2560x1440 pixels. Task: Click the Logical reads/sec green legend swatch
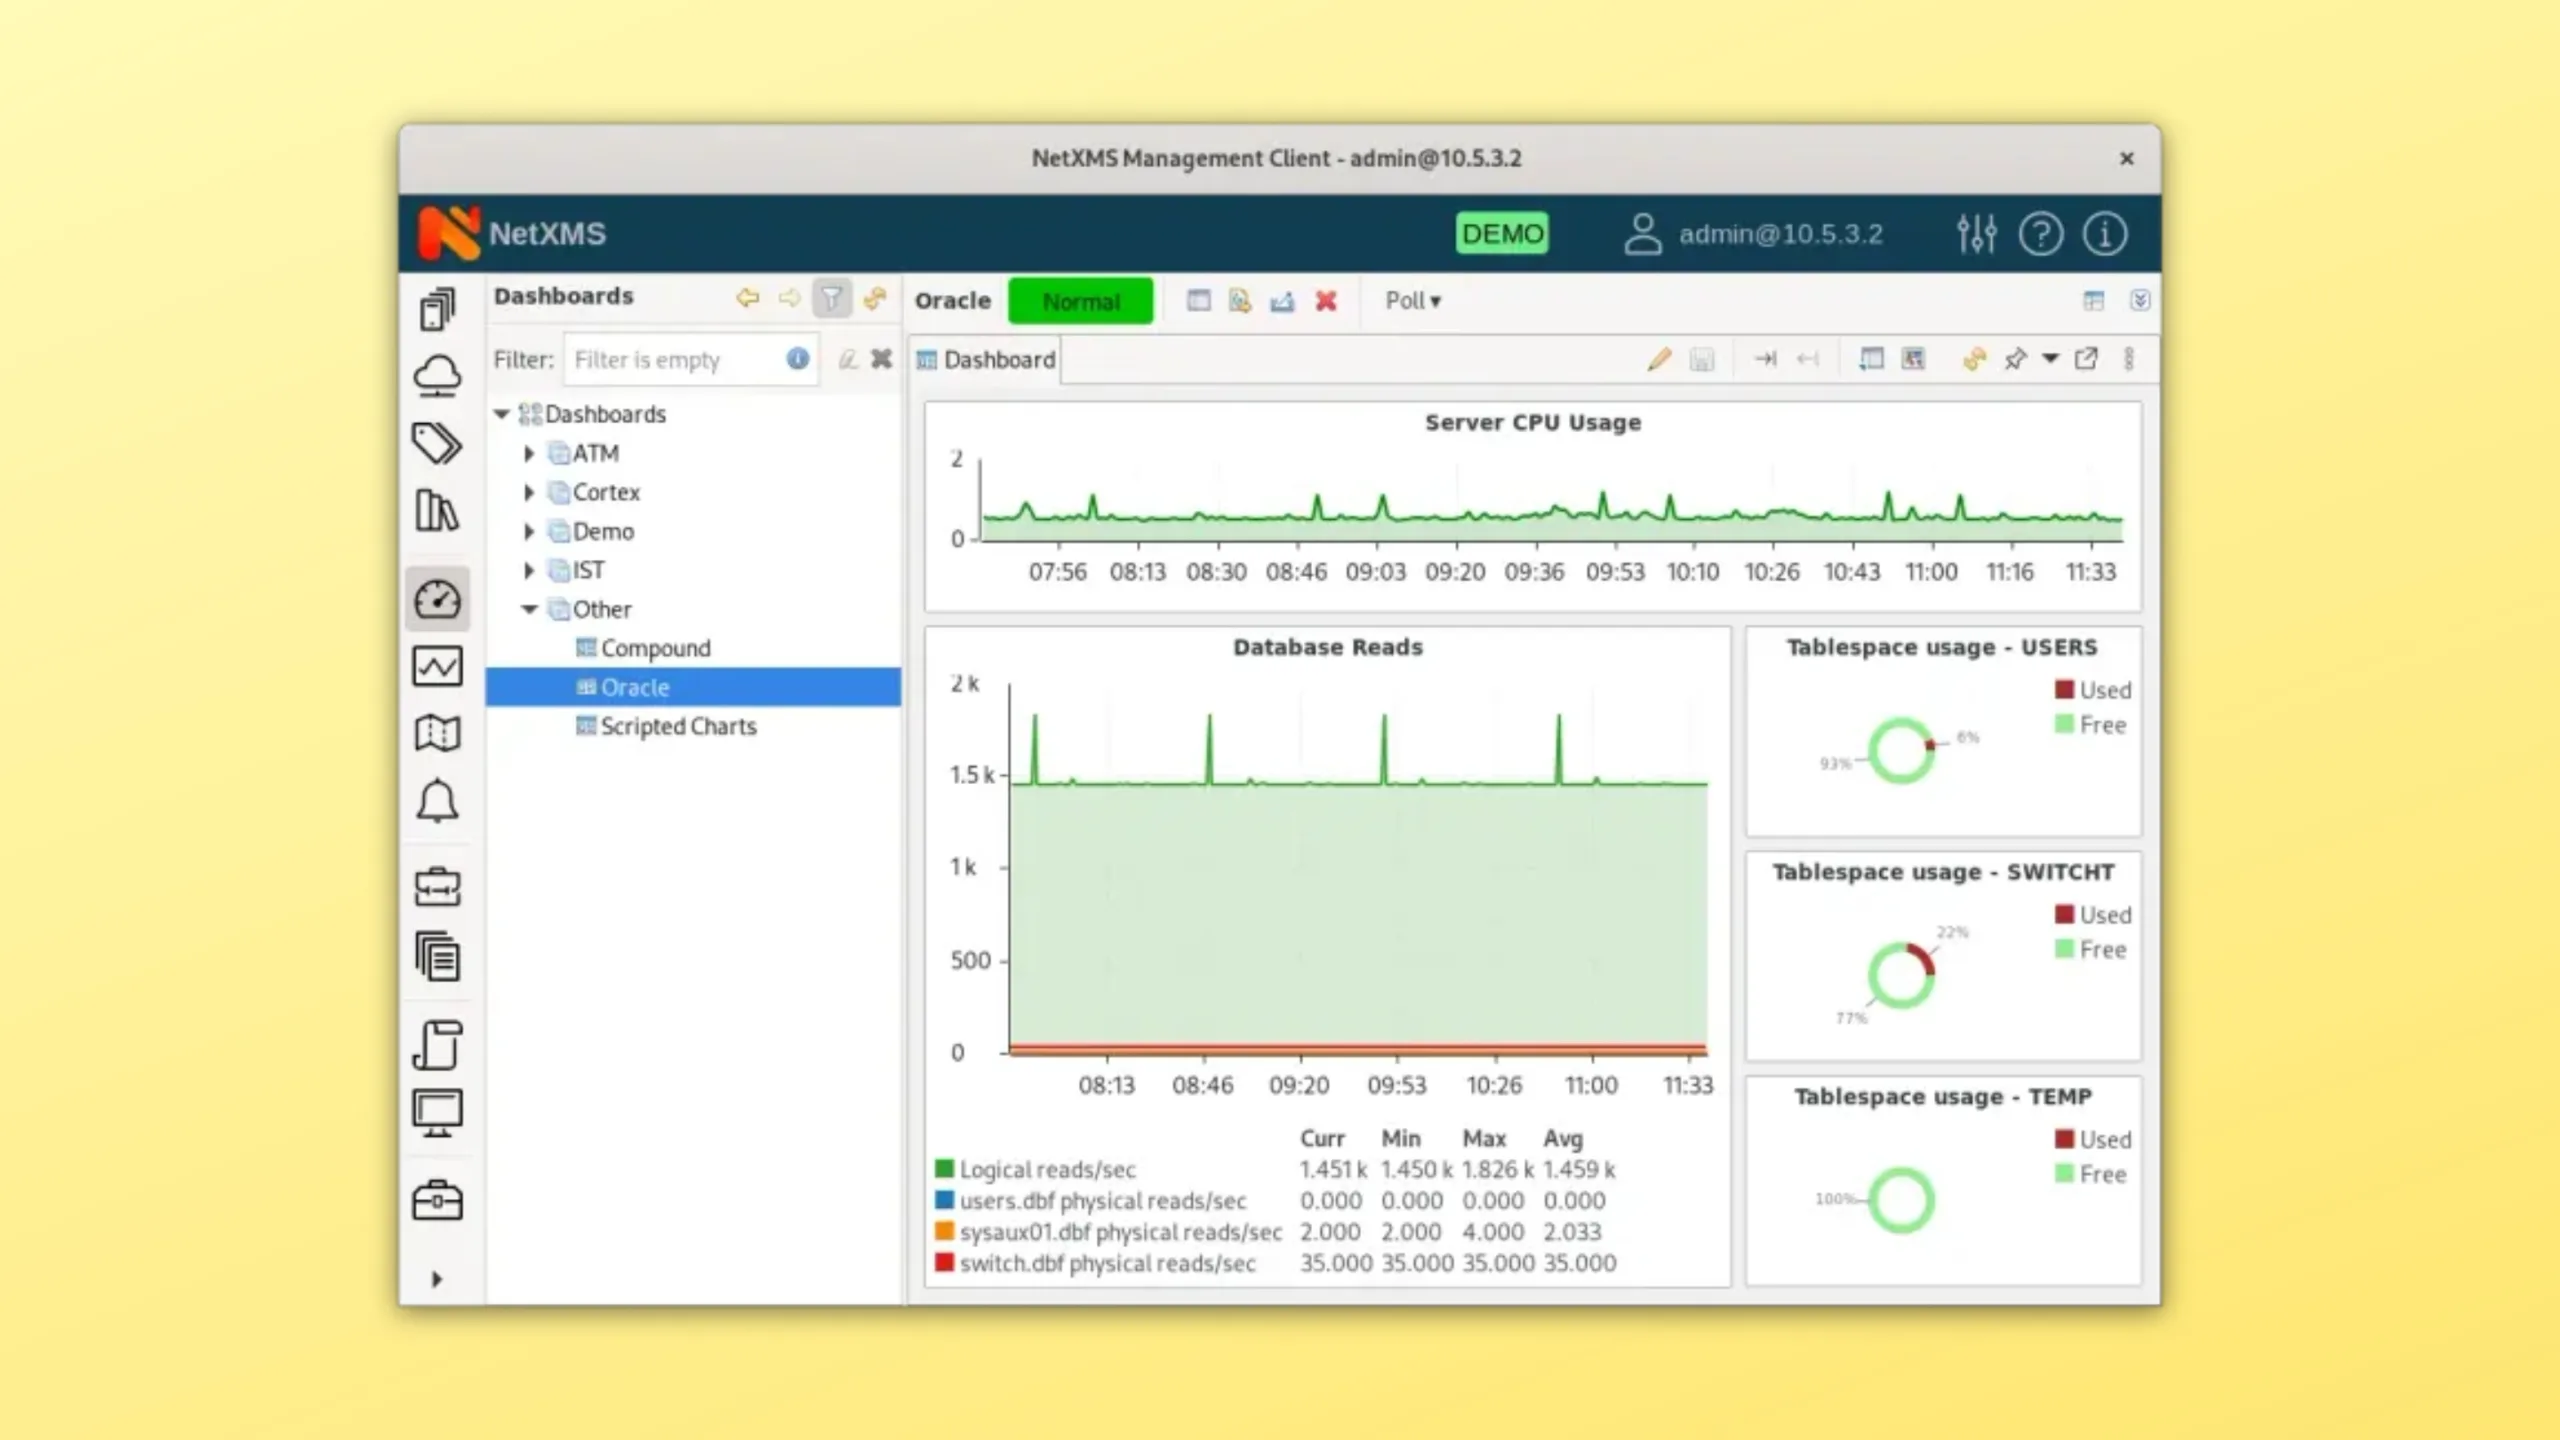944,1168
